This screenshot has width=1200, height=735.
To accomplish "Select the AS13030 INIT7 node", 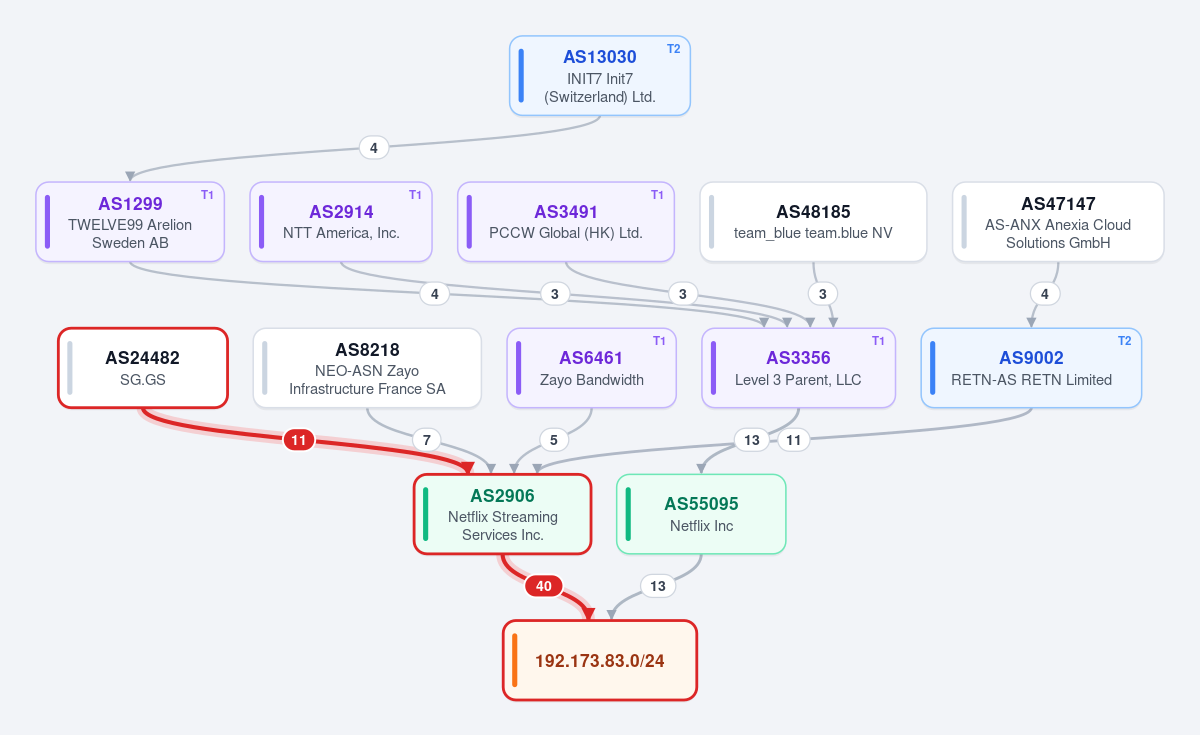I will point(600,76).
